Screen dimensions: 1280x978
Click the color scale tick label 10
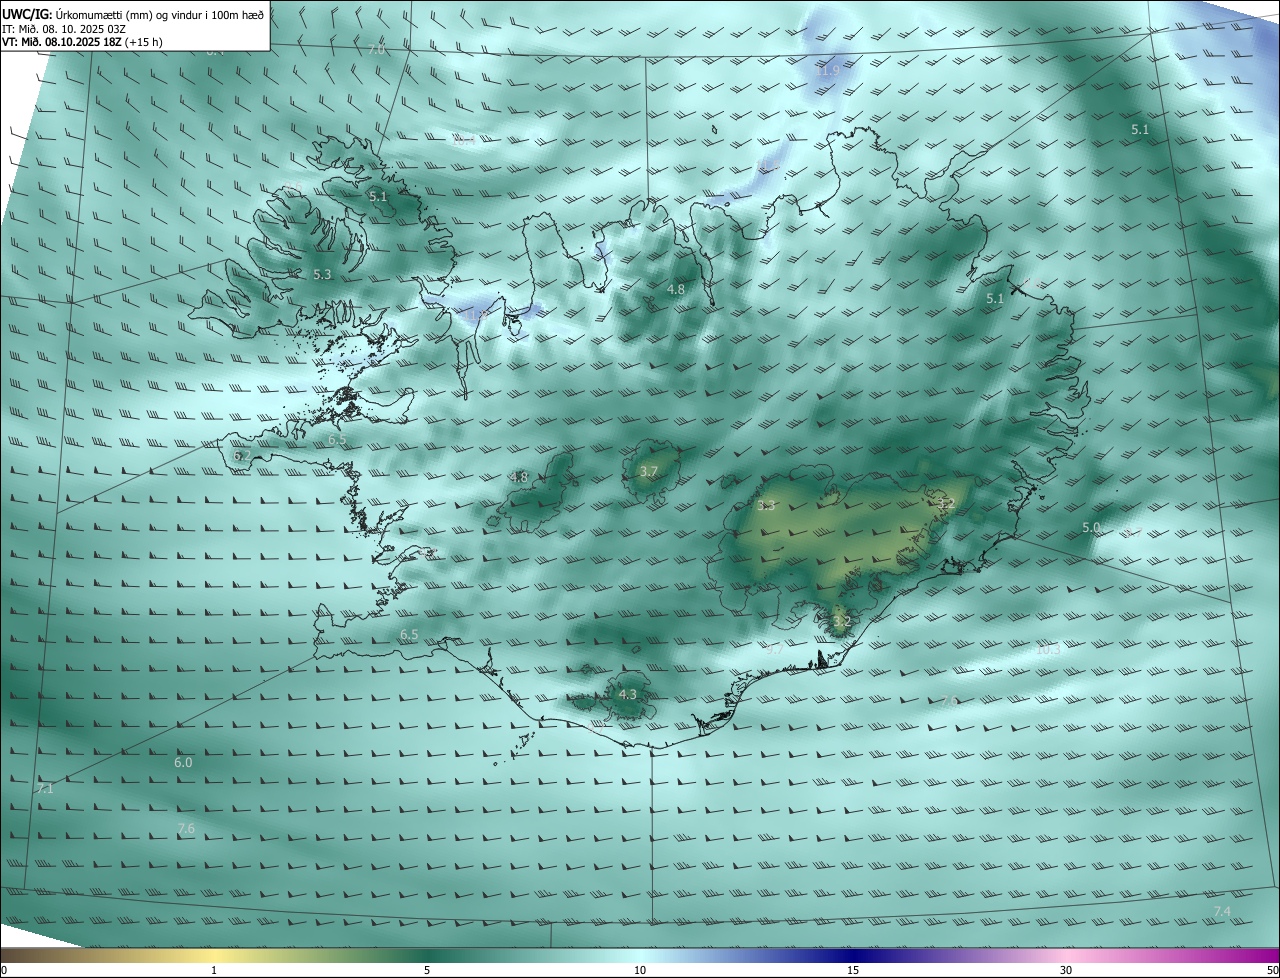pyautogui.click(x=640, y=970)
